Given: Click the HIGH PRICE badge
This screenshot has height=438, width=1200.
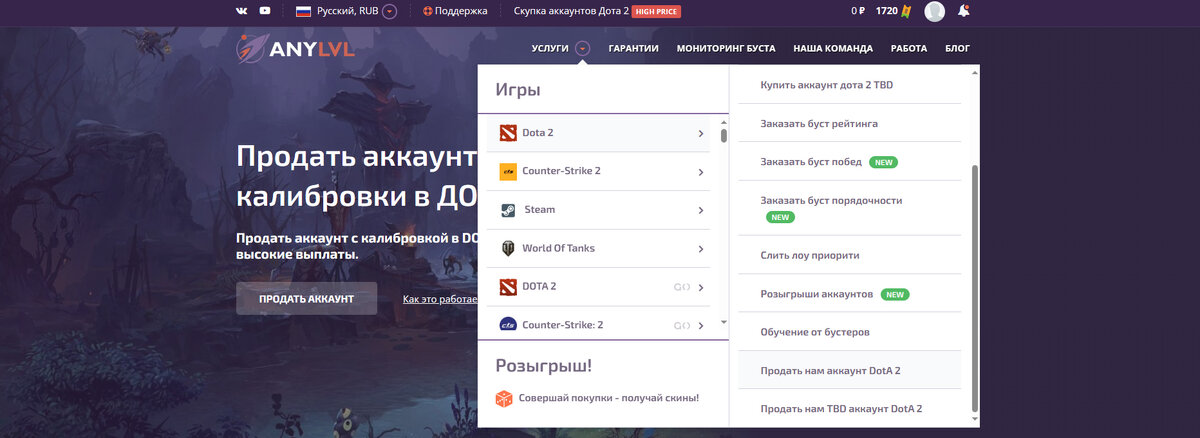Looking at the screenshot, I should (x=657, y=11).
